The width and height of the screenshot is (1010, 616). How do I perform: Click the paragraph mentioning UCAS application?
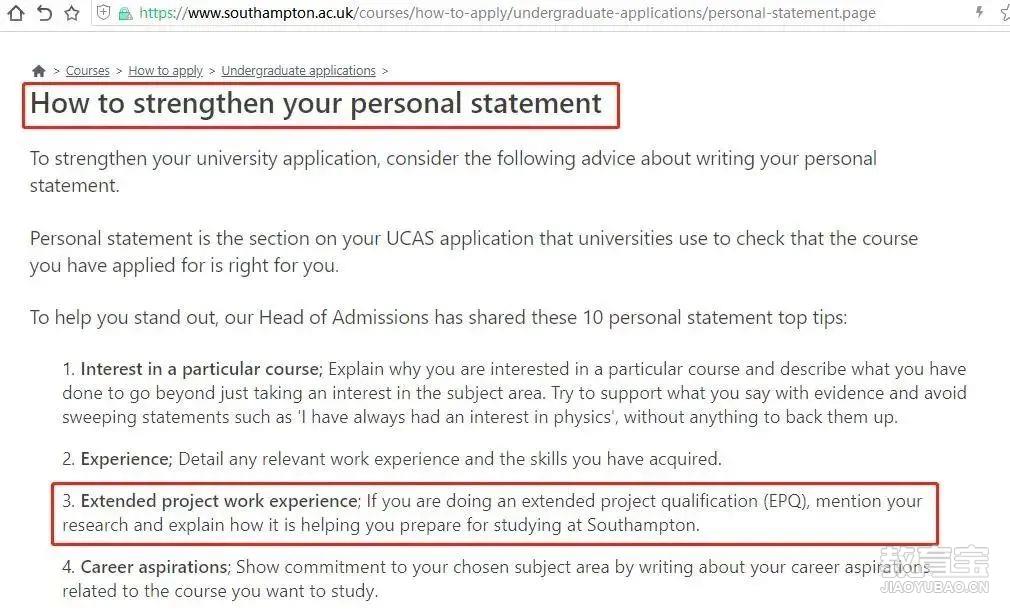click(x=473, y=252)
